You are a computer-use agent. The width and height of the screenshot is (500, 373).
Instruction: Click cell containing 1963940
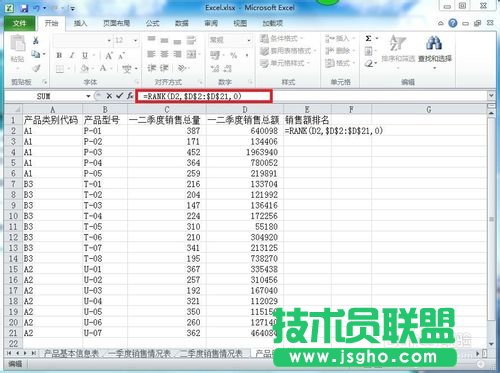pyautogui.click(x=245, y=152)
